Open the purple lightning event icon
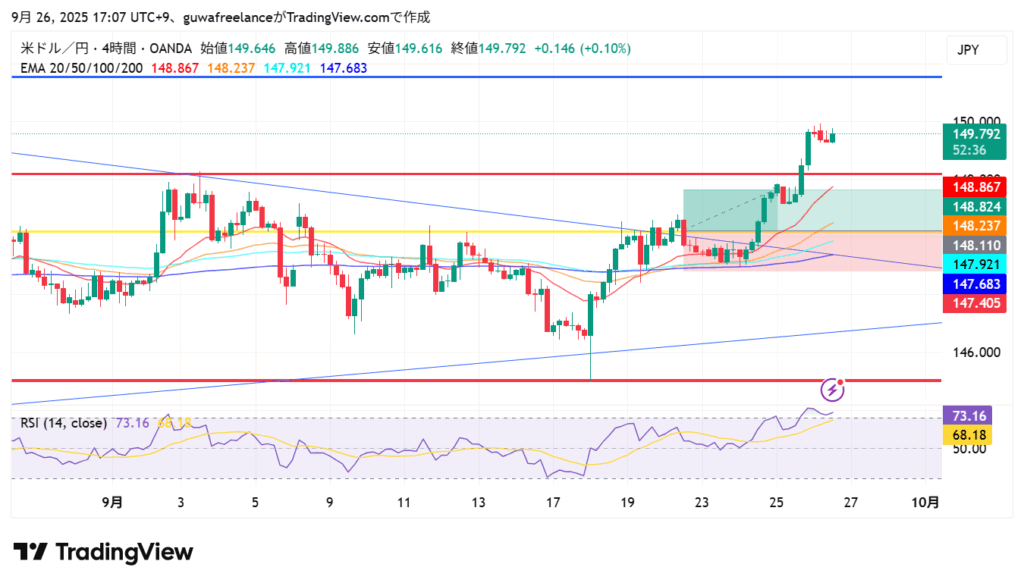Viewport: 1024px width, 586px height. pyautogui.click(x=831, y=388)
